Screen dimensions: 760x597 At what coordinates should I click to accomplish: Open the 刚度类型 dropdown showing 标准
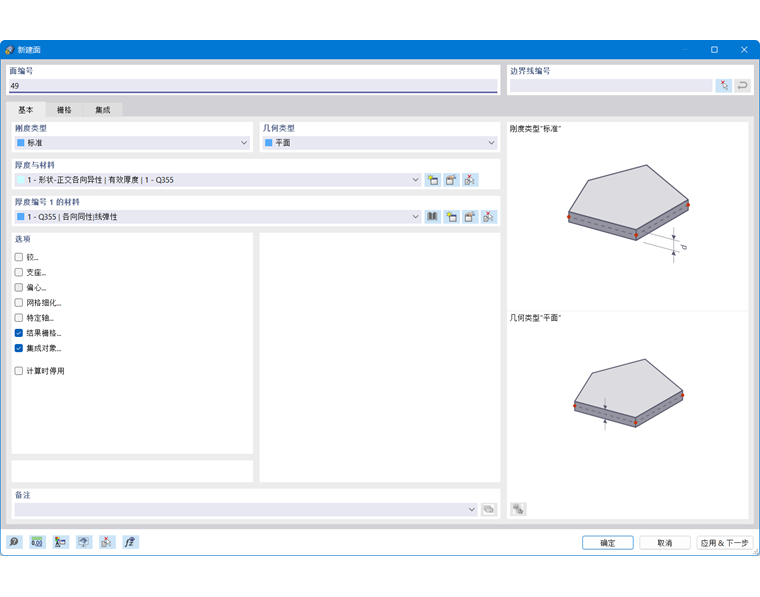click(x=132, y=143)
